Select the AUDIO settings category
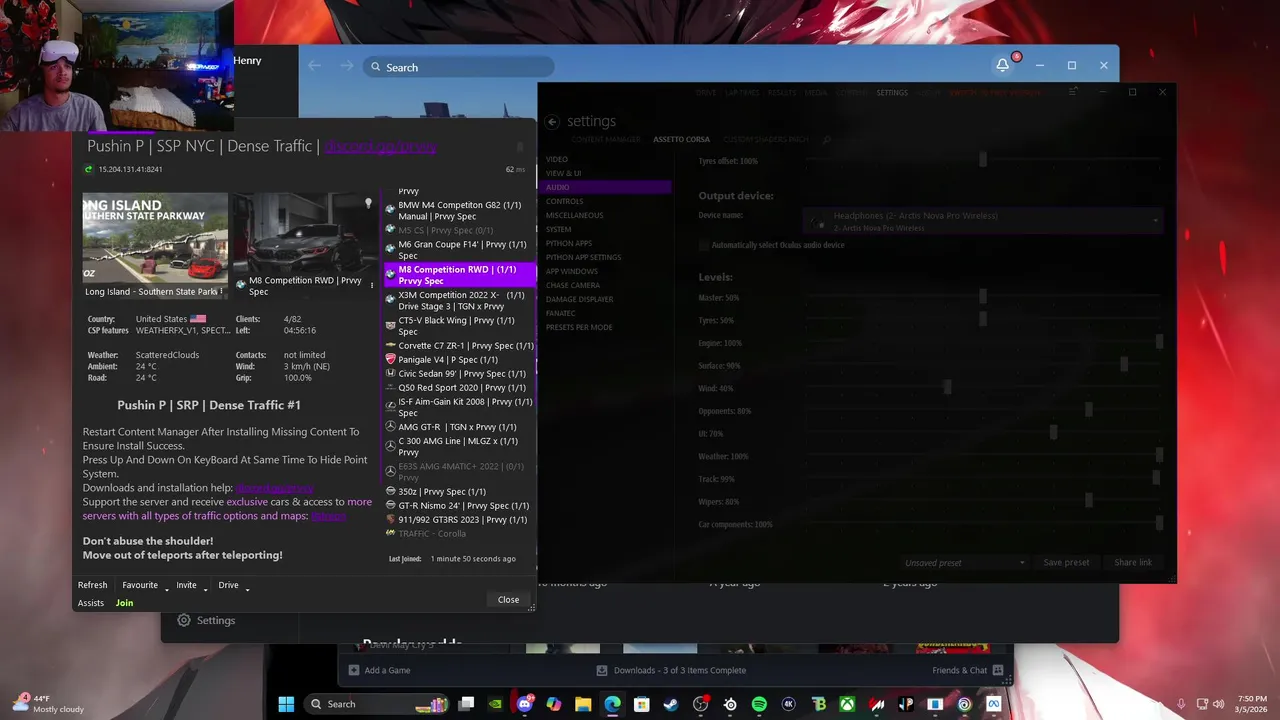The height and width of the screenshot is (720, 1280). [606, 187]
